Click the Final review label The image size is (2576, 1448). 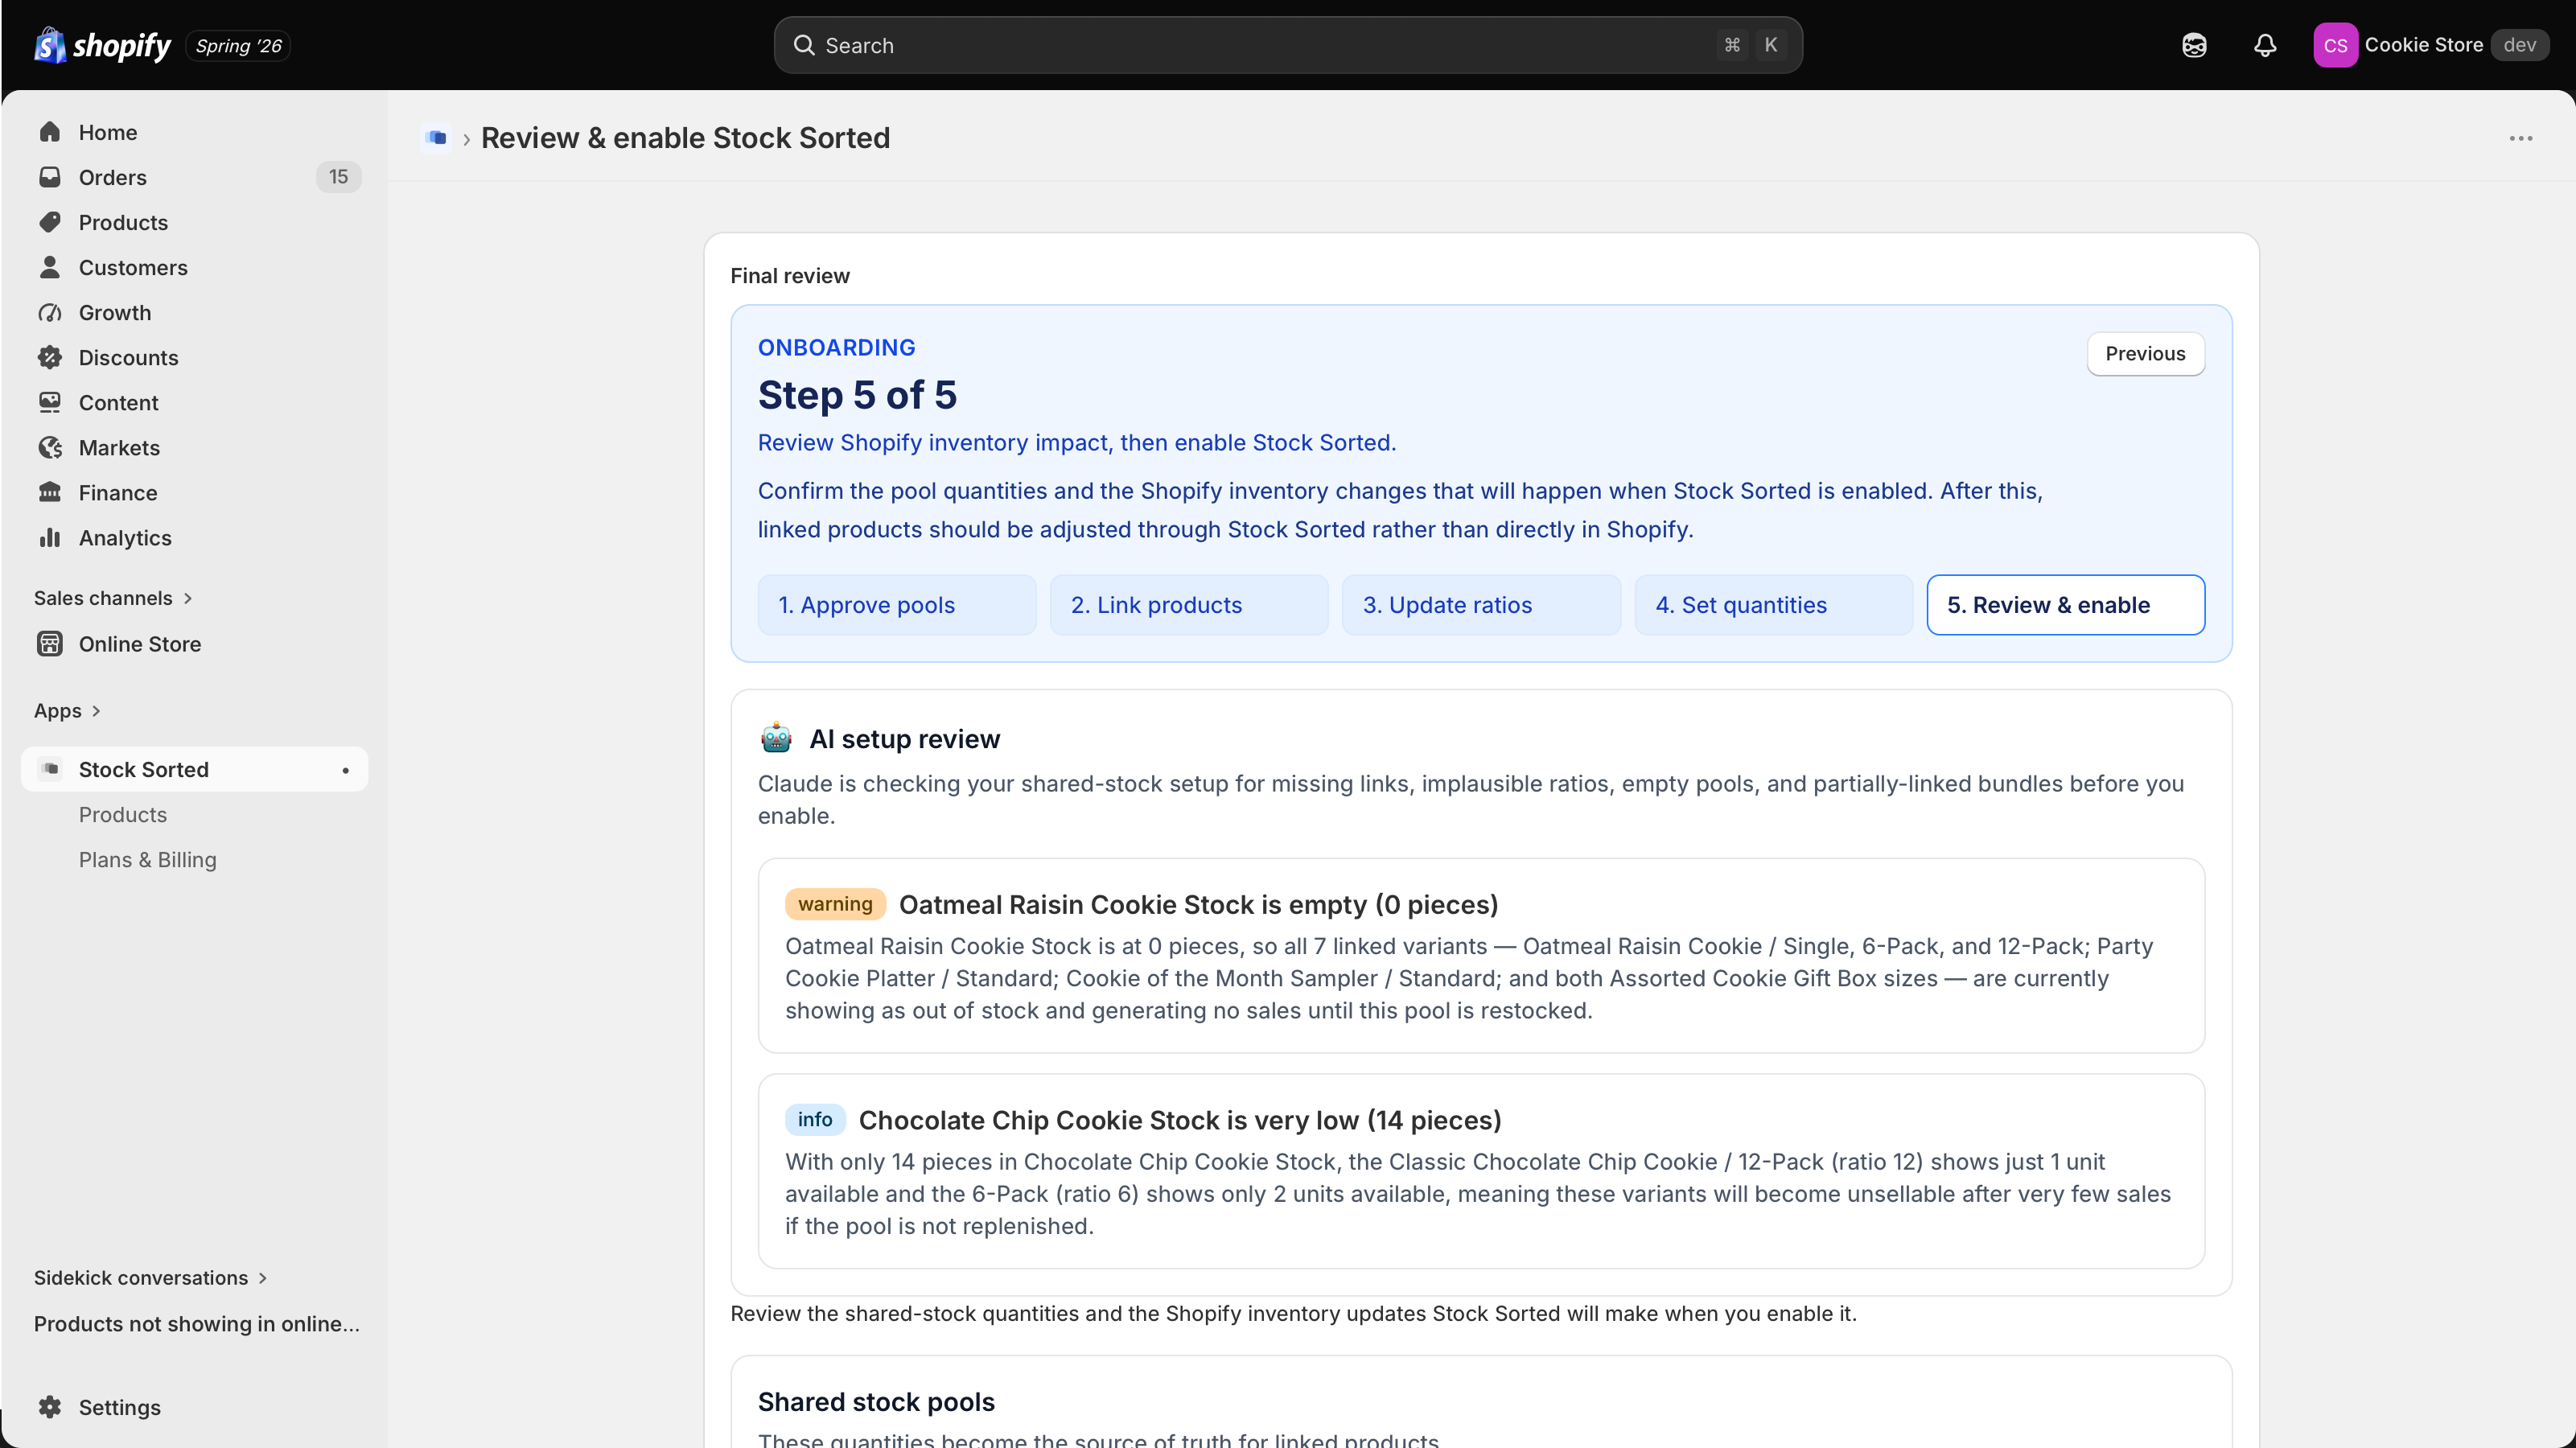pos(790,275)
